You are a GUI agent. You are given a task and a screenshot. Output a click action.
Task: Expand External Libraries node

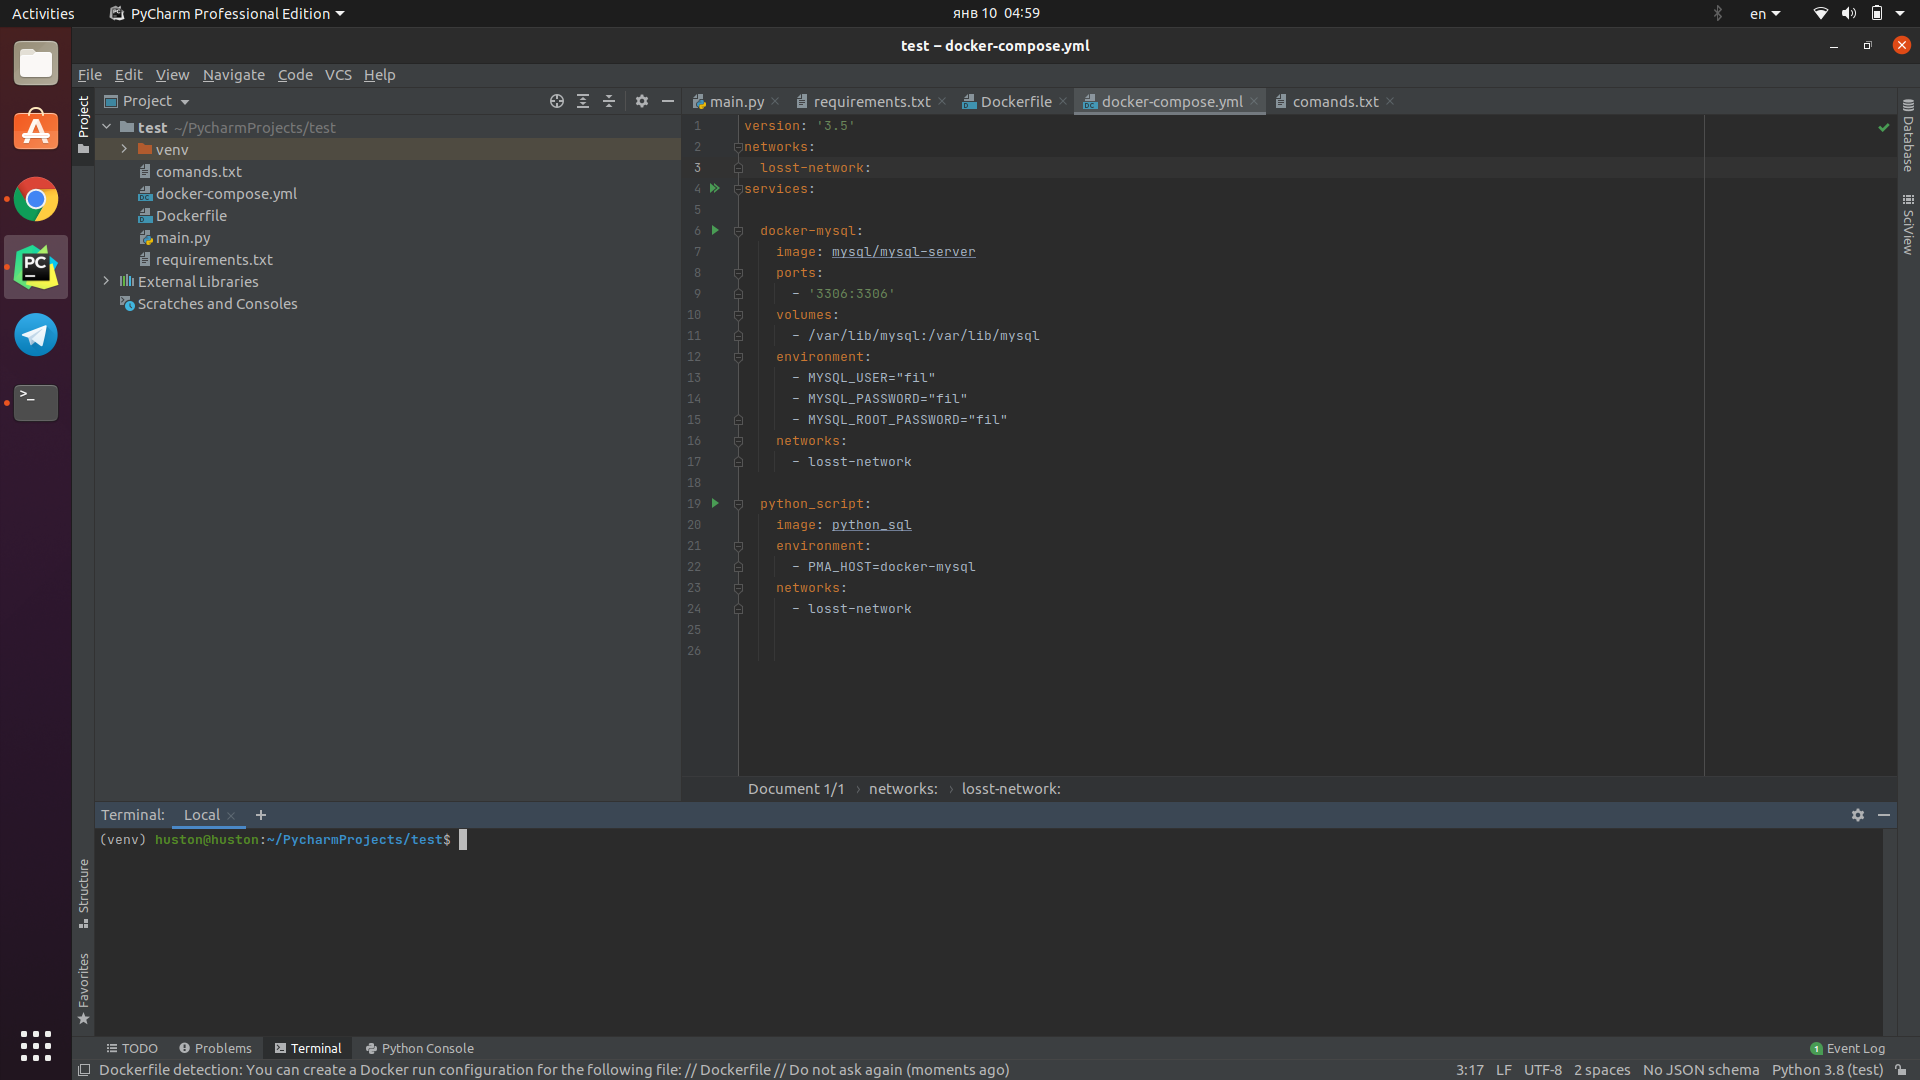pos(106,281)
